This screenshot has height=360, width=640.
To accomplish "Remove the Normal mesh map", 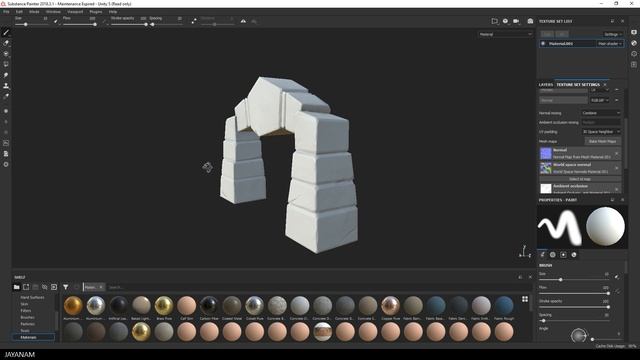I will pos(616,153).
